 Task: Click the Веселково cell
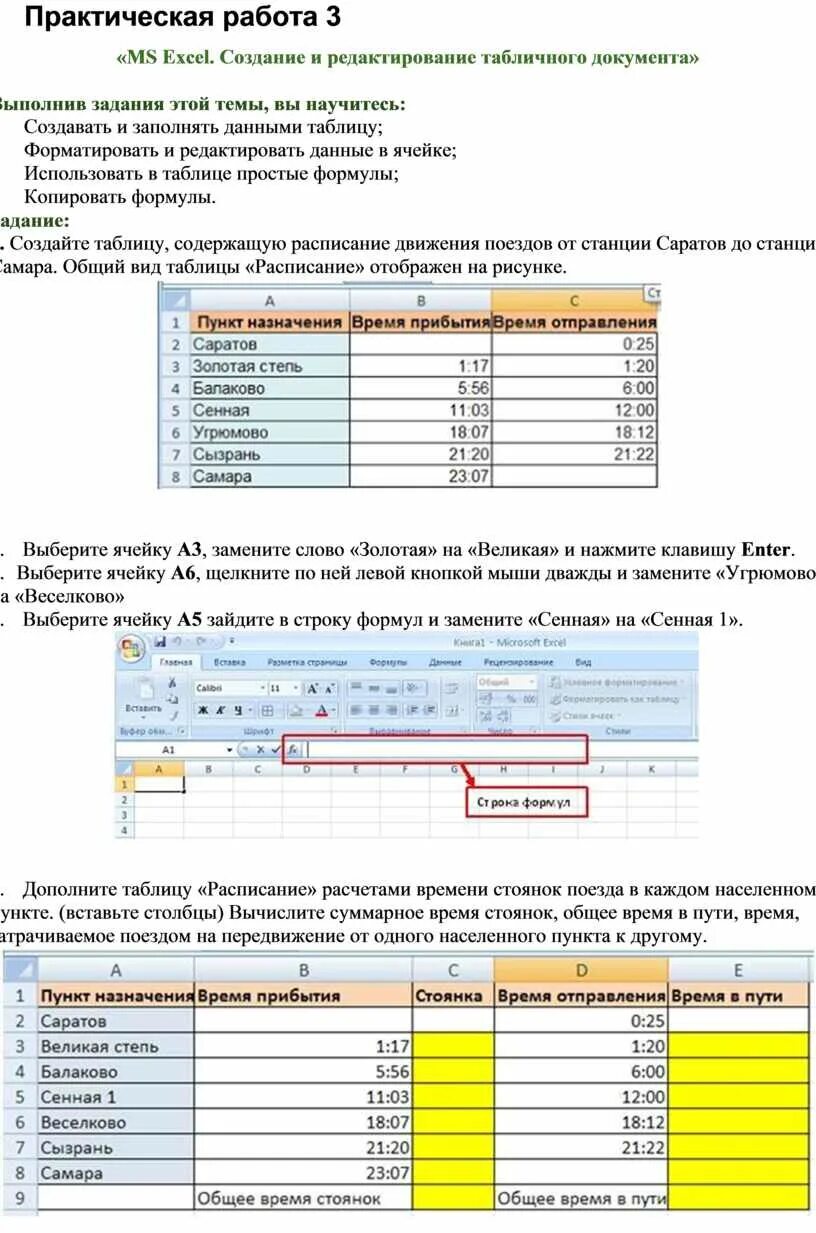click(x=116, y=1122)
